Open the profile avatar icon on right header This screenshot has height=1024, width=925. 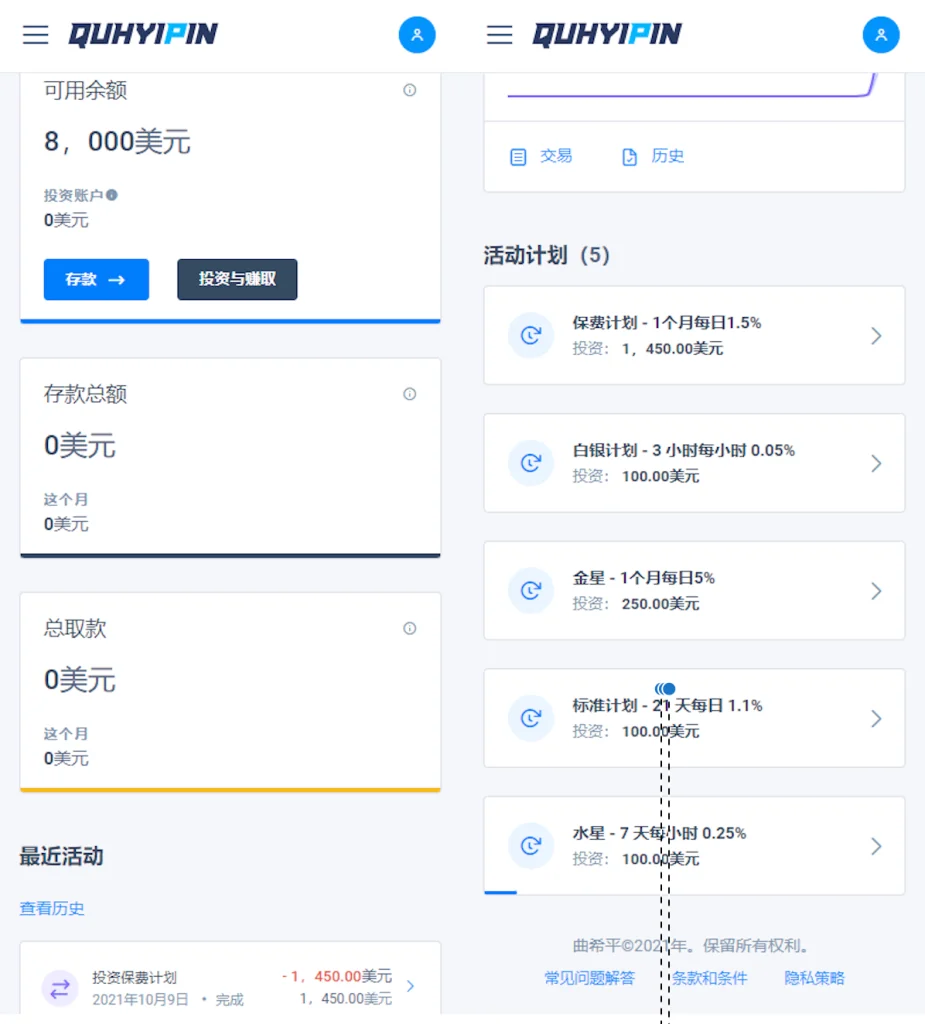(881, 34)
